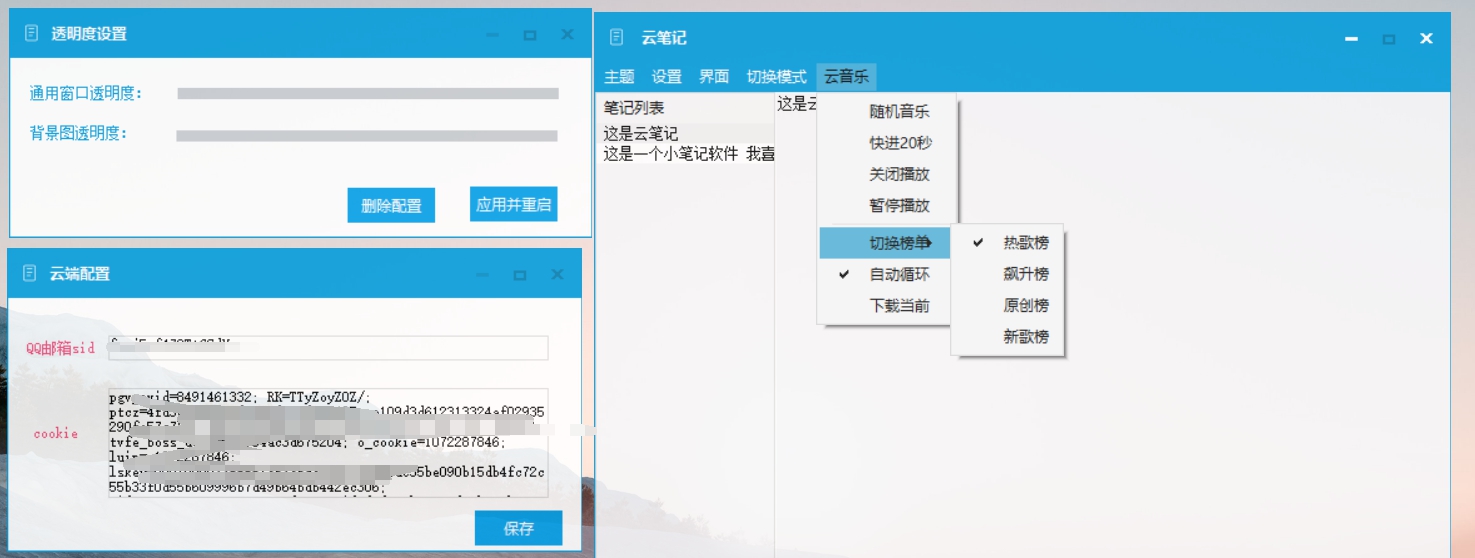Click the 应用并重启 button
Viewport: 1475px width, 558px height.
[x=513, y=204]
